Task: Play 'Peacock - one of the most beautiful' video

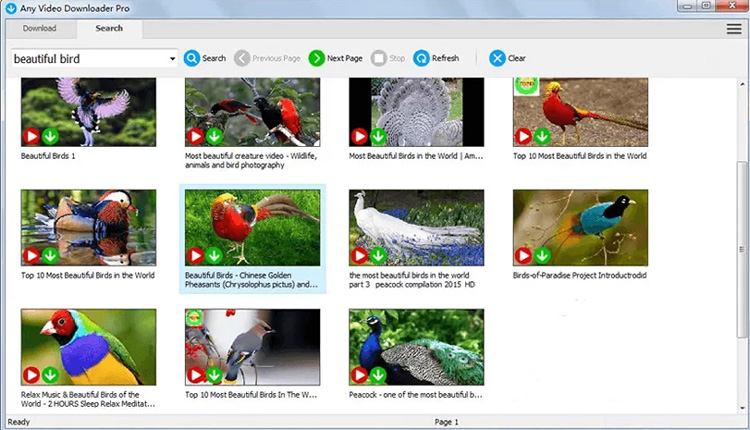Action: [x=359, y=375]
